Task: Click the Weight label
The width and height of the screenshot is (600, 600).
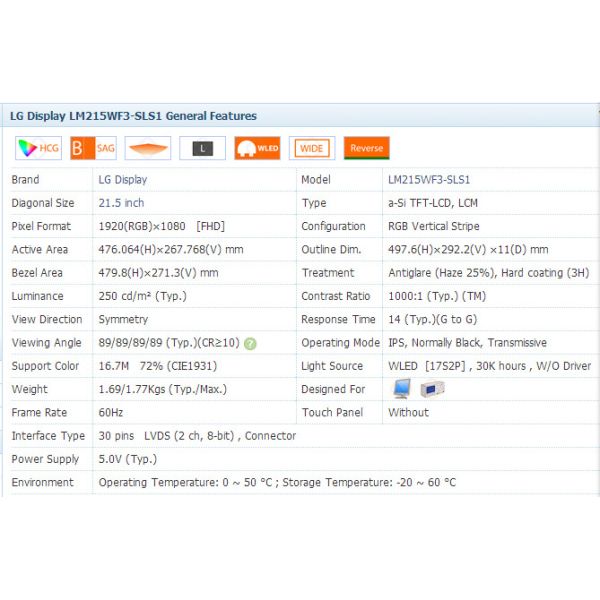Action: [x=29, y=390]
